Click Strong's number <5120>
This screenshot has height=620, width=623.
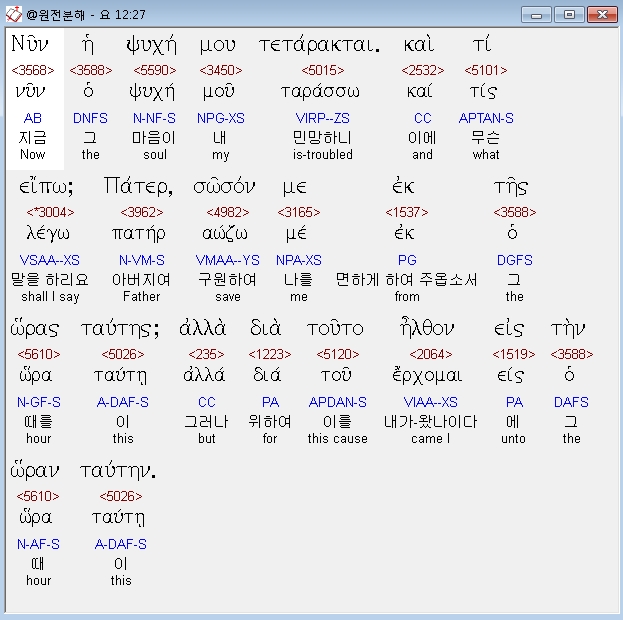tap(338, 354)
